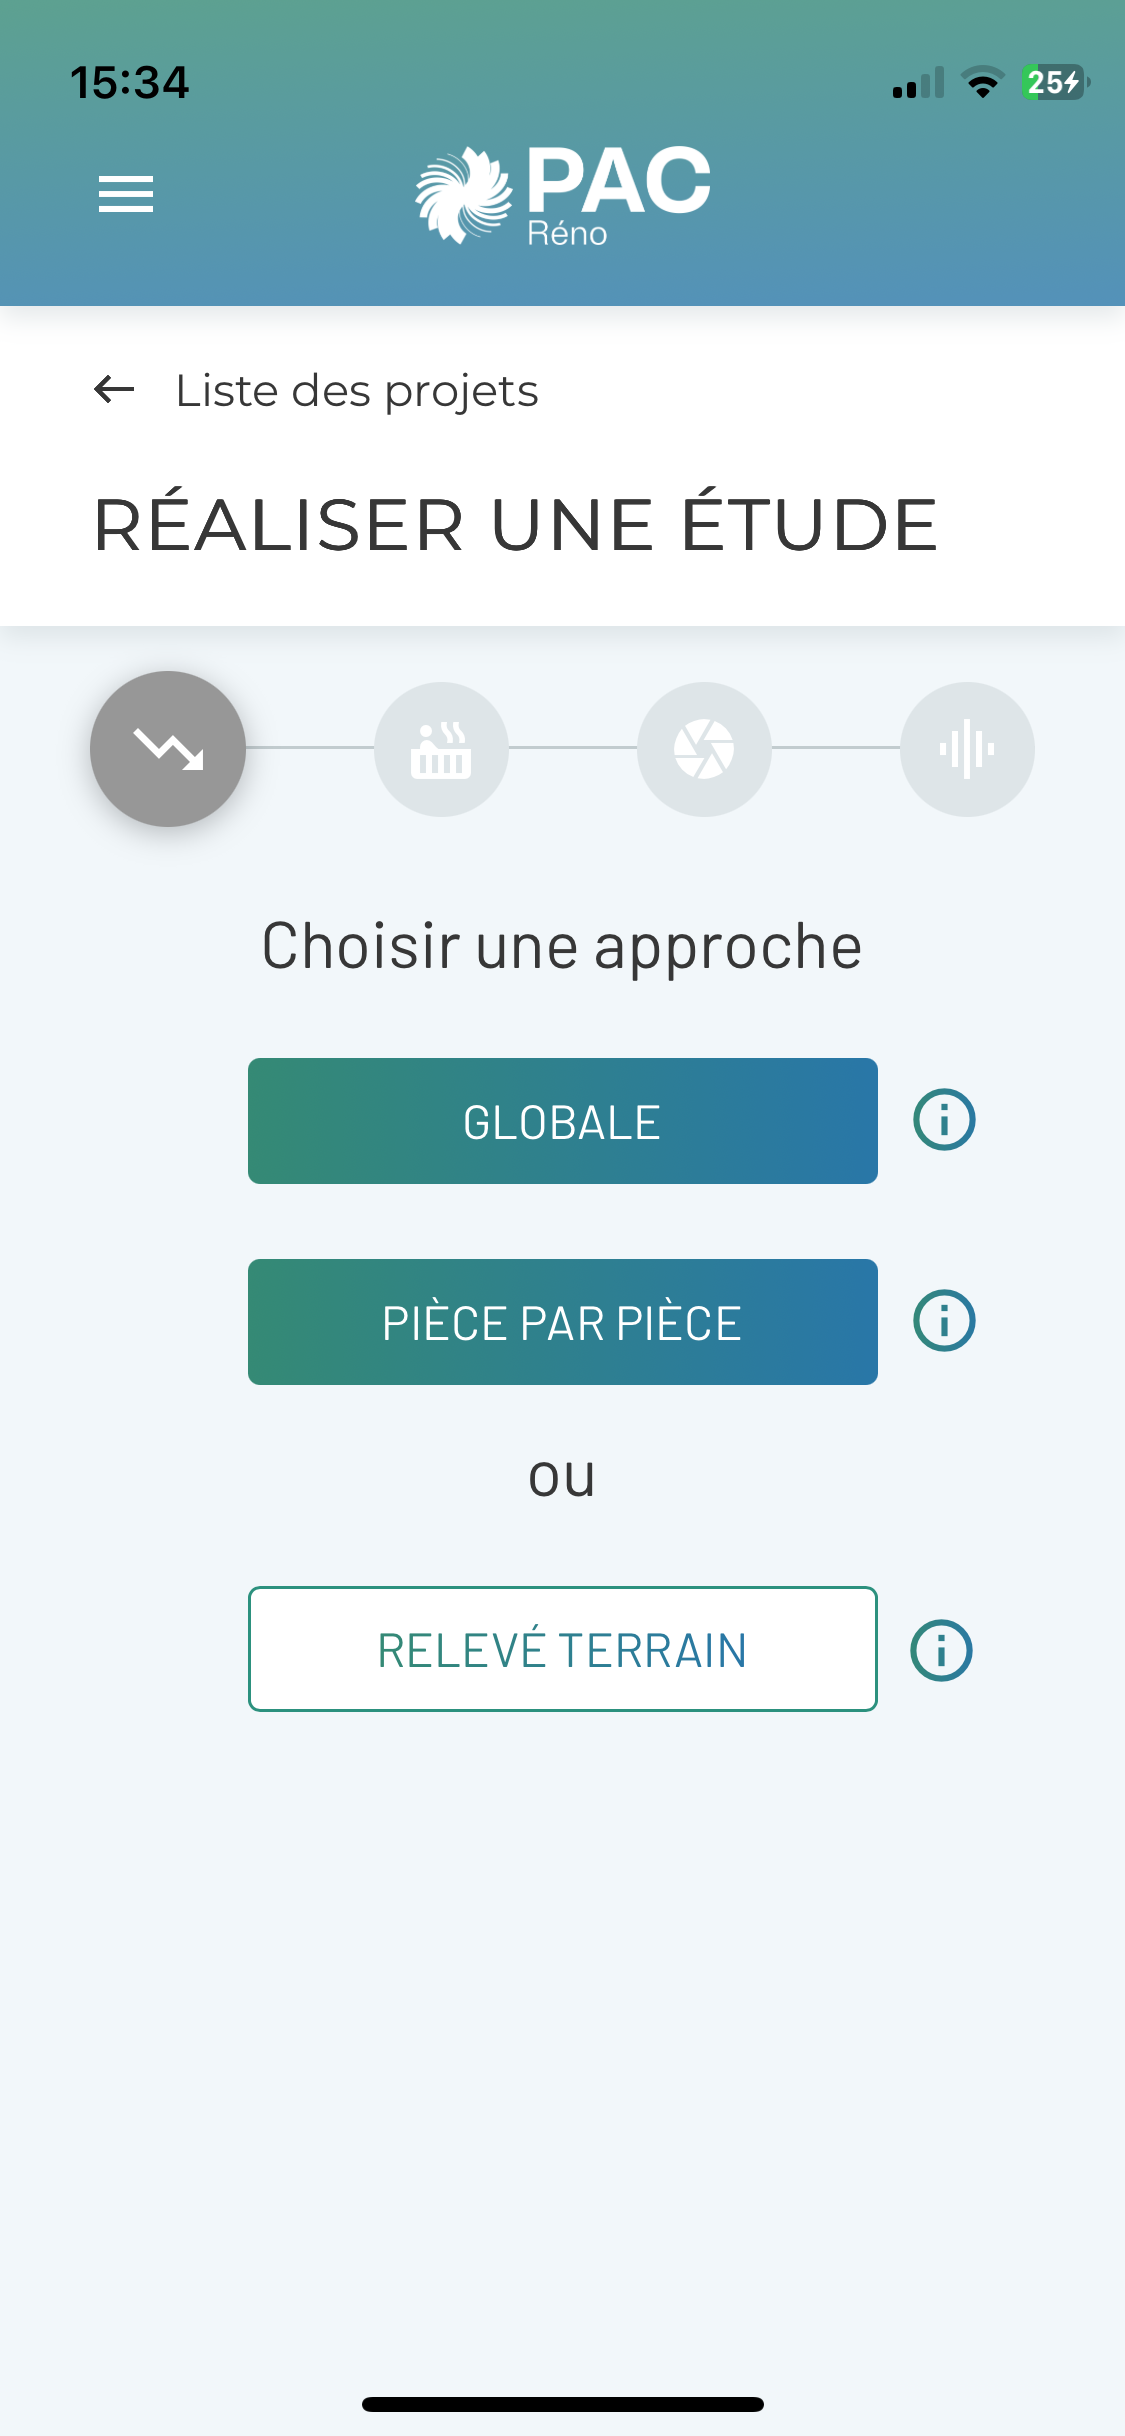Choose the PIÈCE PAR PIÈCE approach

tap(562, 1322)
